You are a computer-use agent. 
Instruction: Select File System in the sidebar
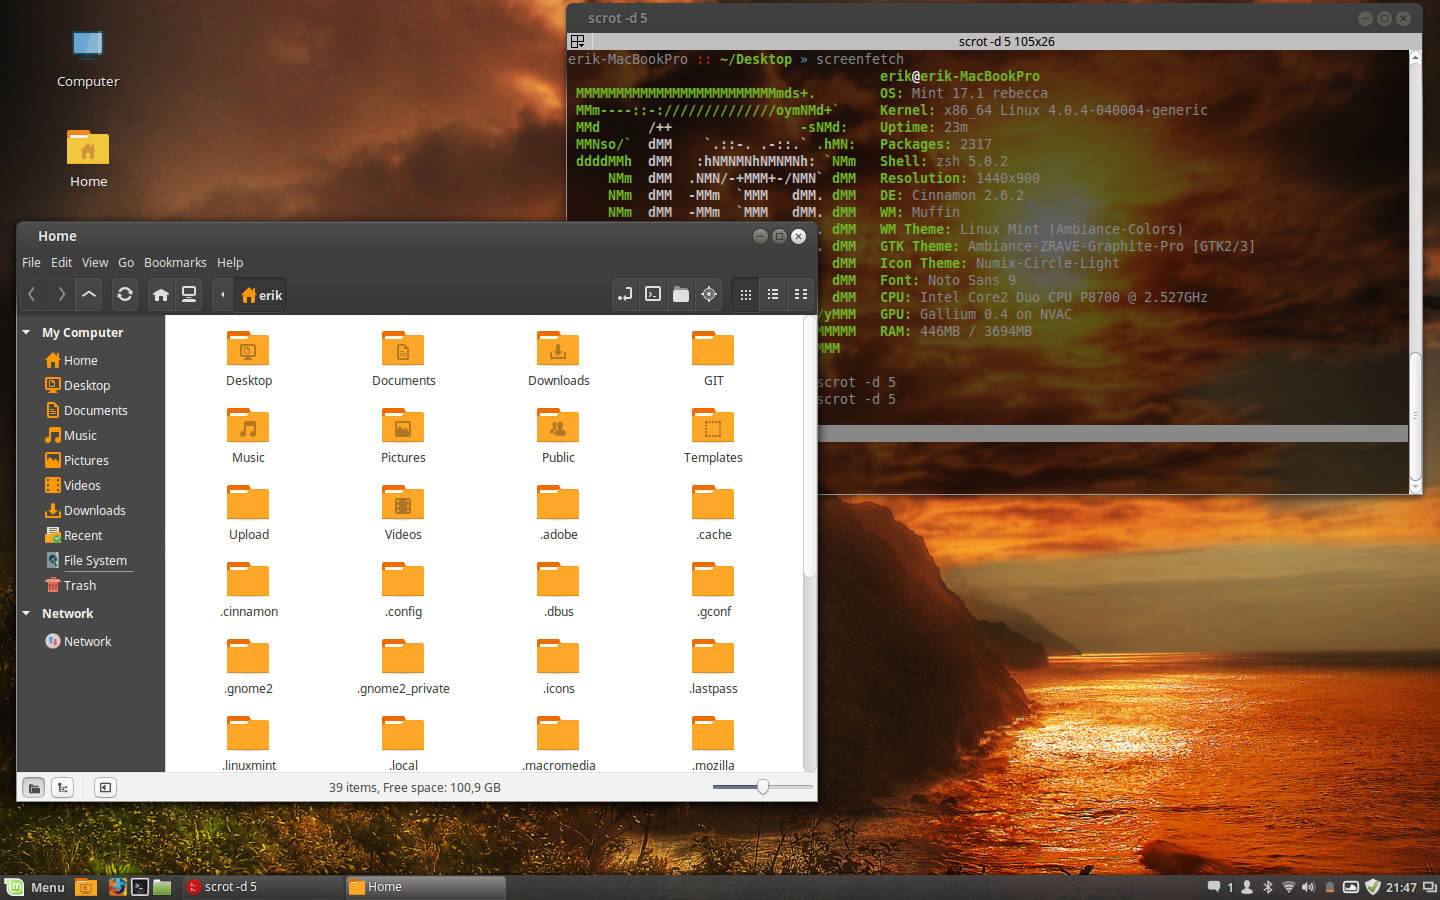tap(95, 560)
